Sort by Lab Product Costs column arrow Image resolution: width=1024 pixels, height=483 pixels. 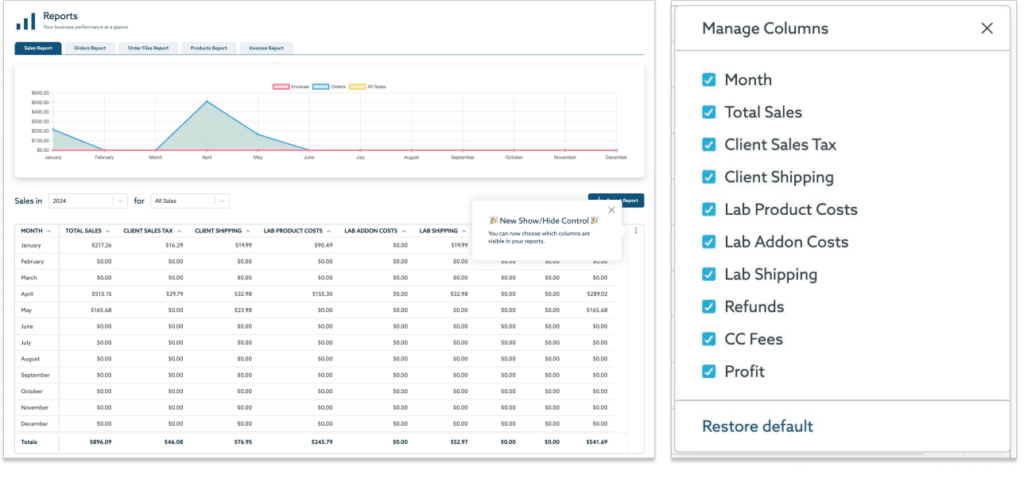click(328, 231)
